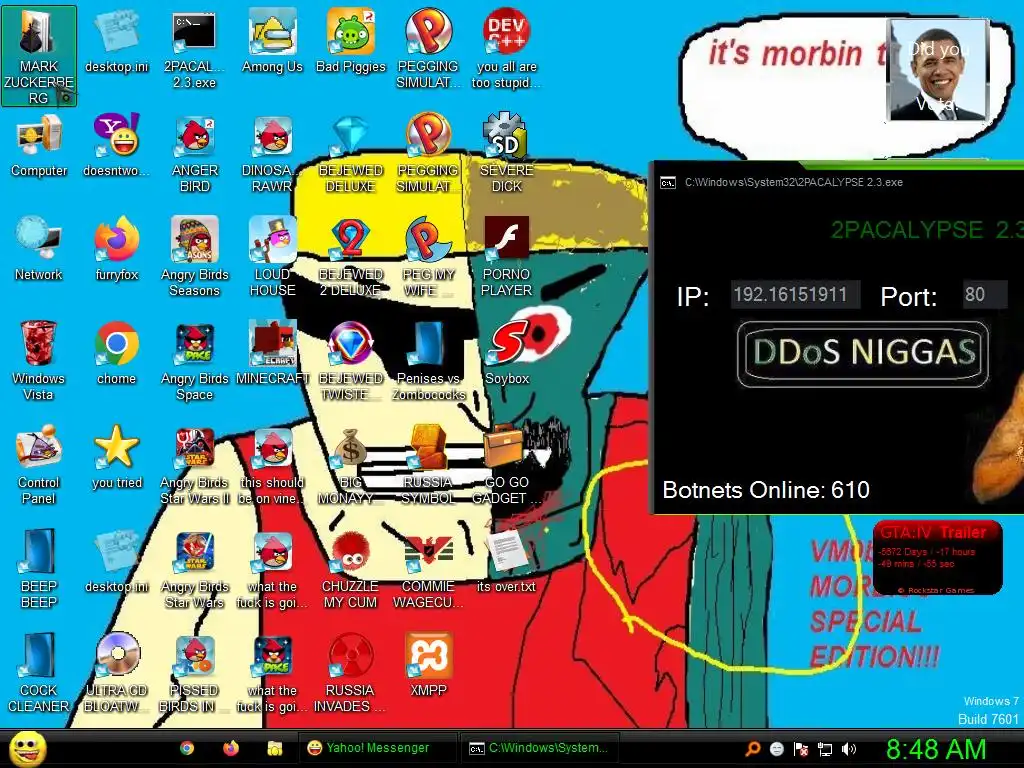
Task: Open the DEV C++ 'you all are too stupid' icon
Action: point(507,50)
